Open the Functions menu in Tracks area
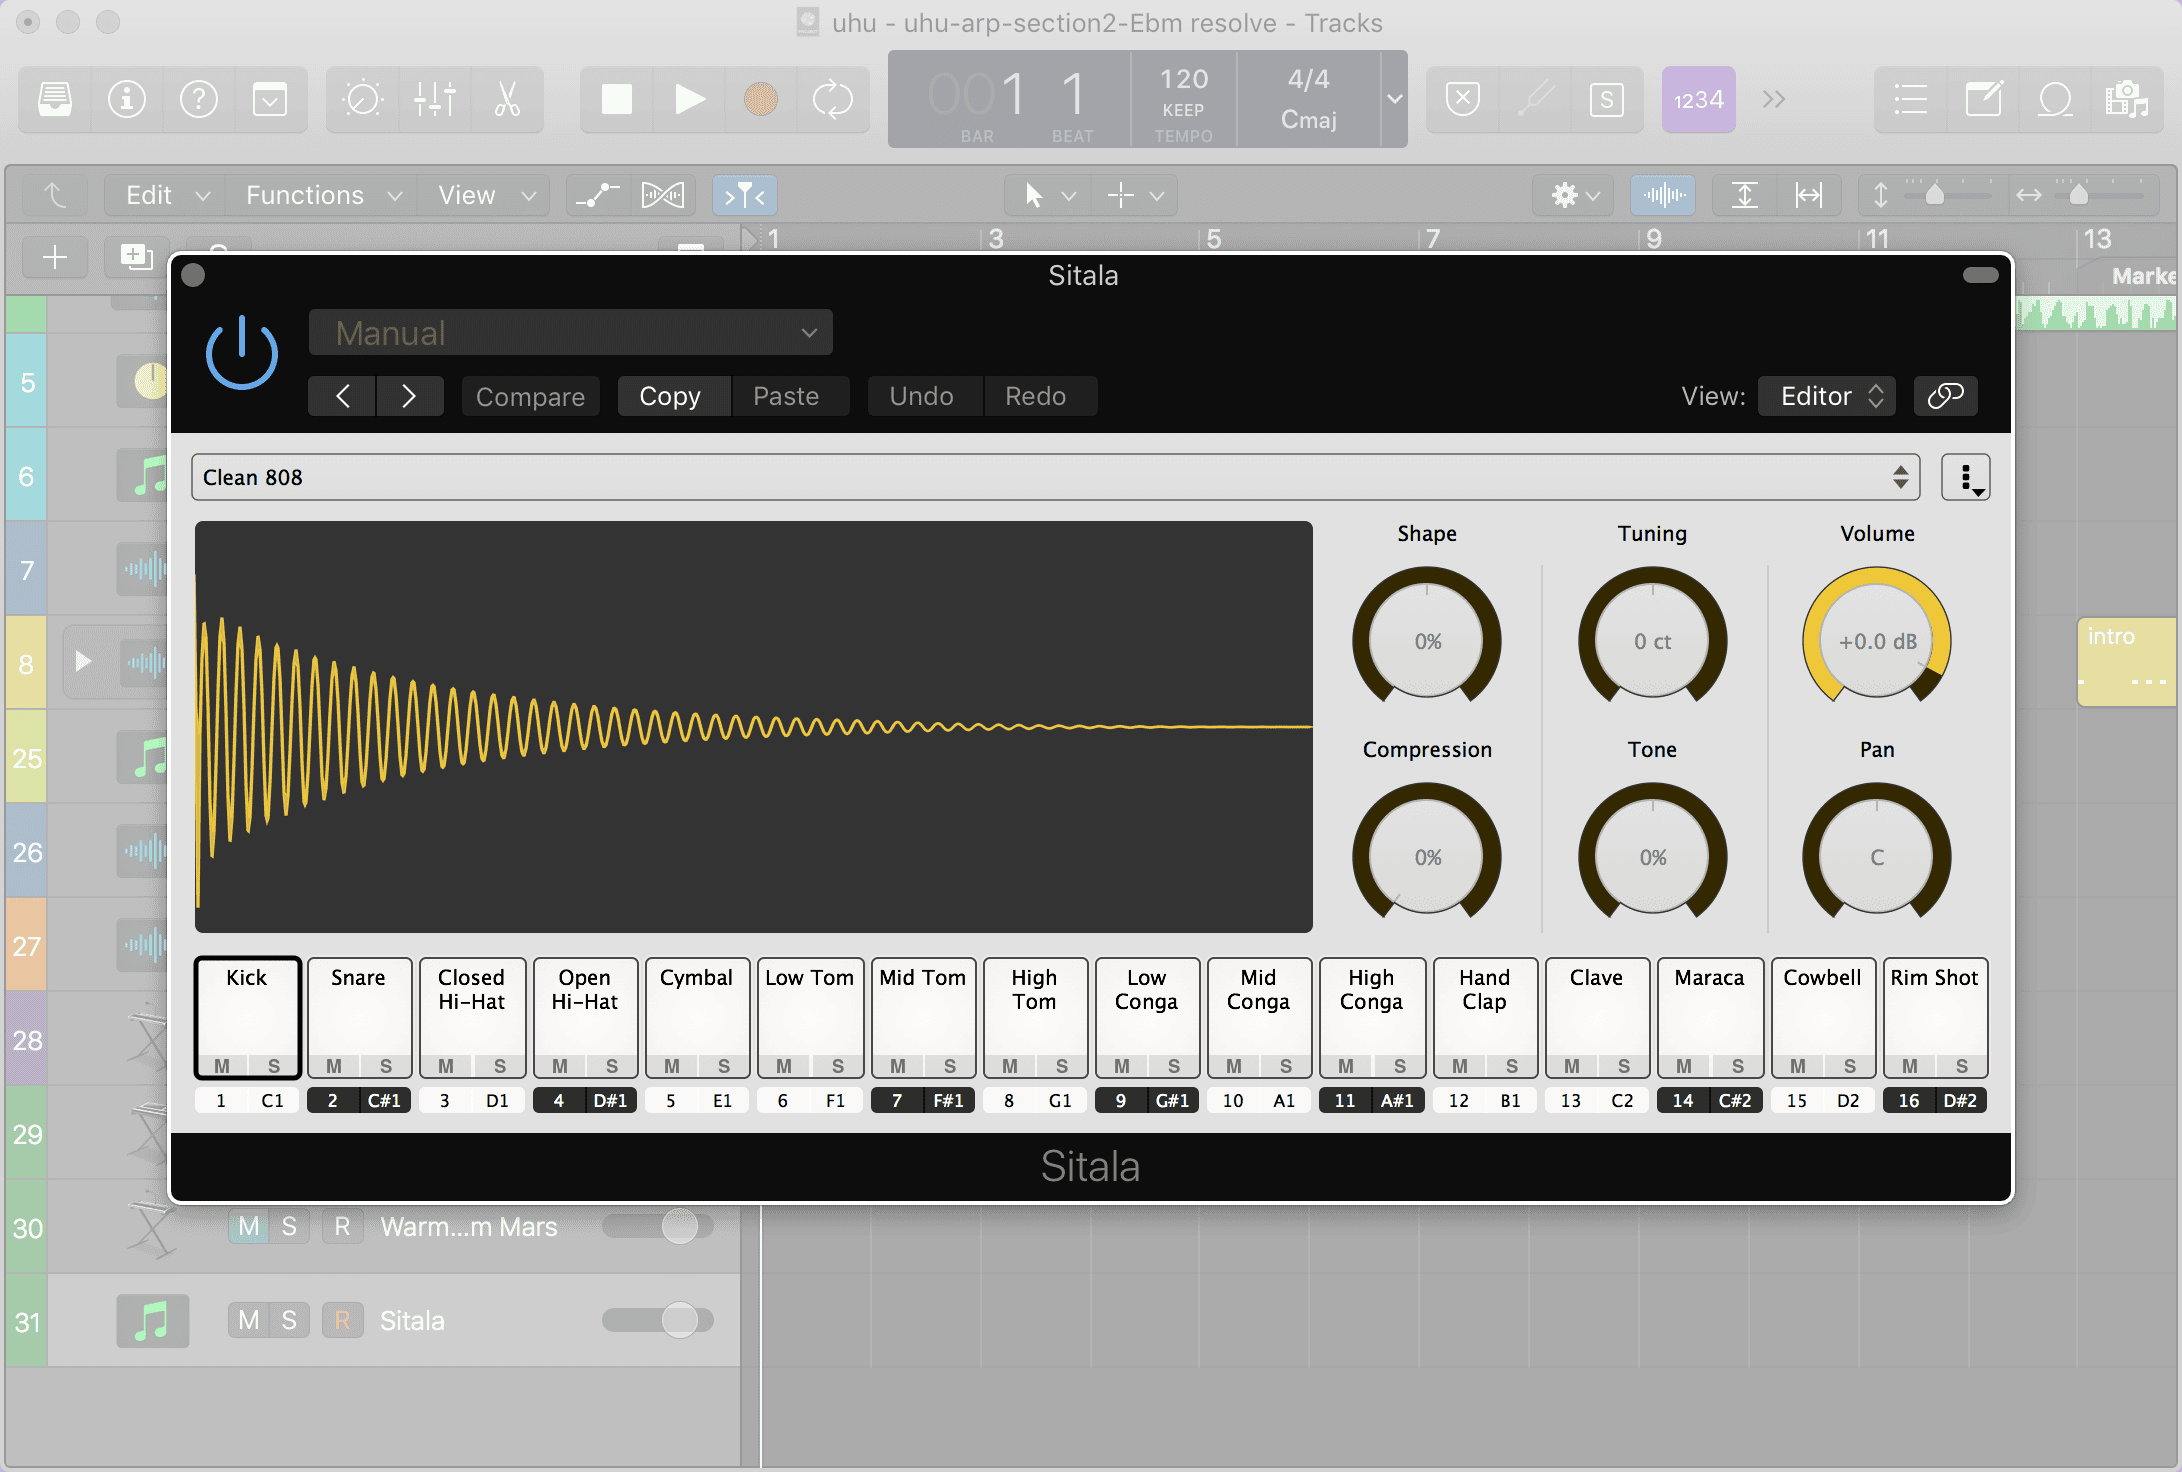This screenshot has height=1472, width=2182. click(x=322, y=195)
